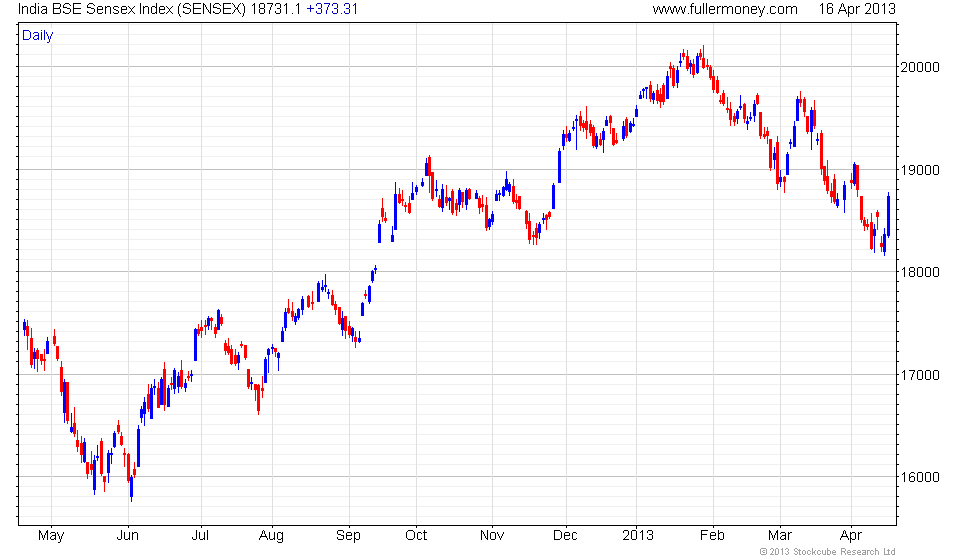Image resolution: width=980 pixels, height=560 pixels.
Task: Click the date 16 Apr 2013
Action: 857,9
